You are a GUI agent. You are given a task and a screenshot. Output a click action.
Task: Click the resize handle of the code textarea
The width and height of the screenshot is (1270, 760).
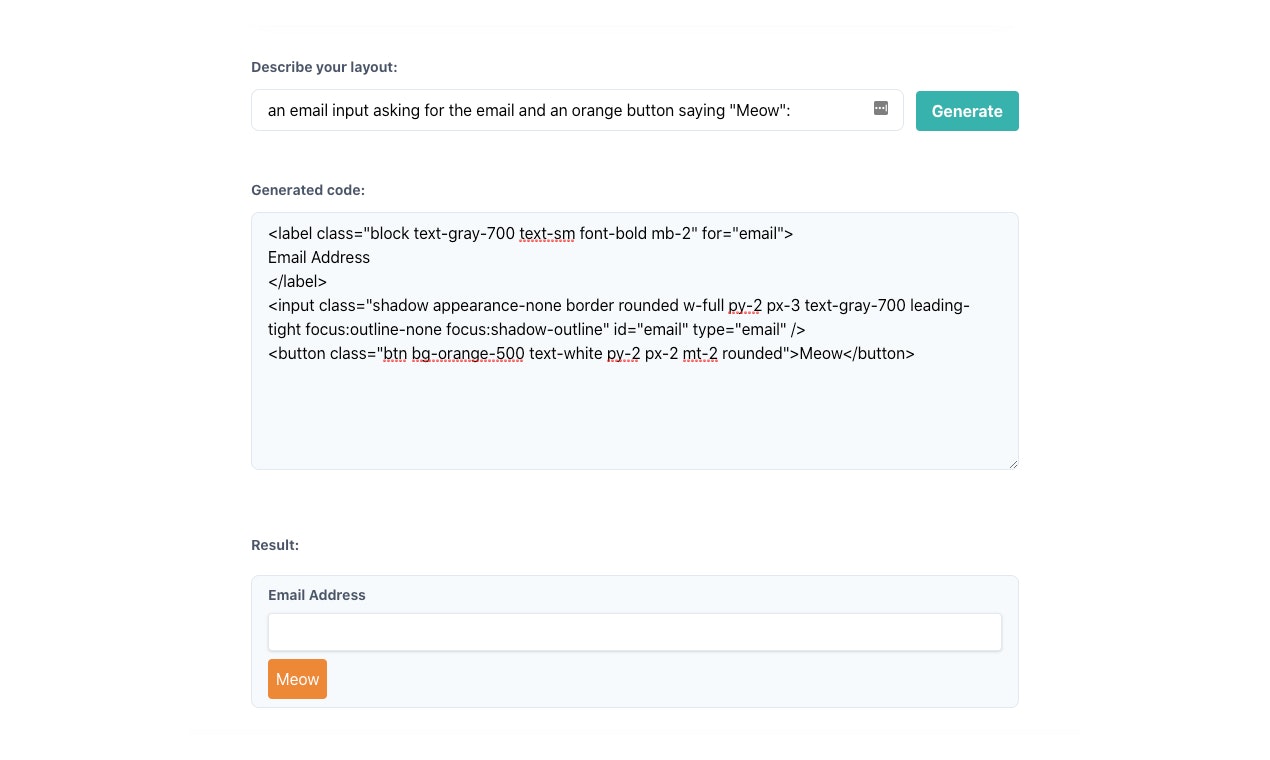click(1013, 464)
